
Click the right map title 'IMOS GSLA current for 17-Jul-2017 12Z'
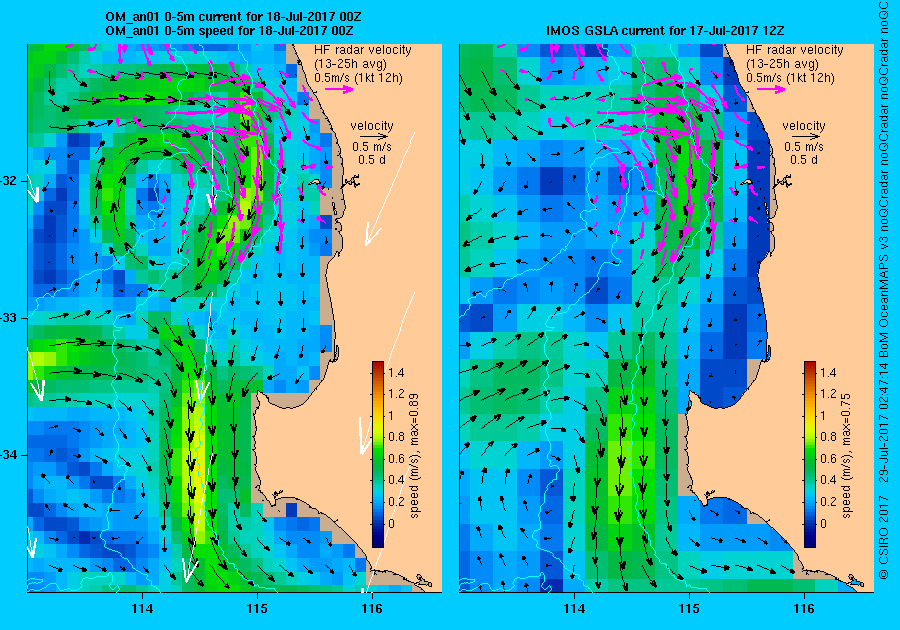(665, 31)
